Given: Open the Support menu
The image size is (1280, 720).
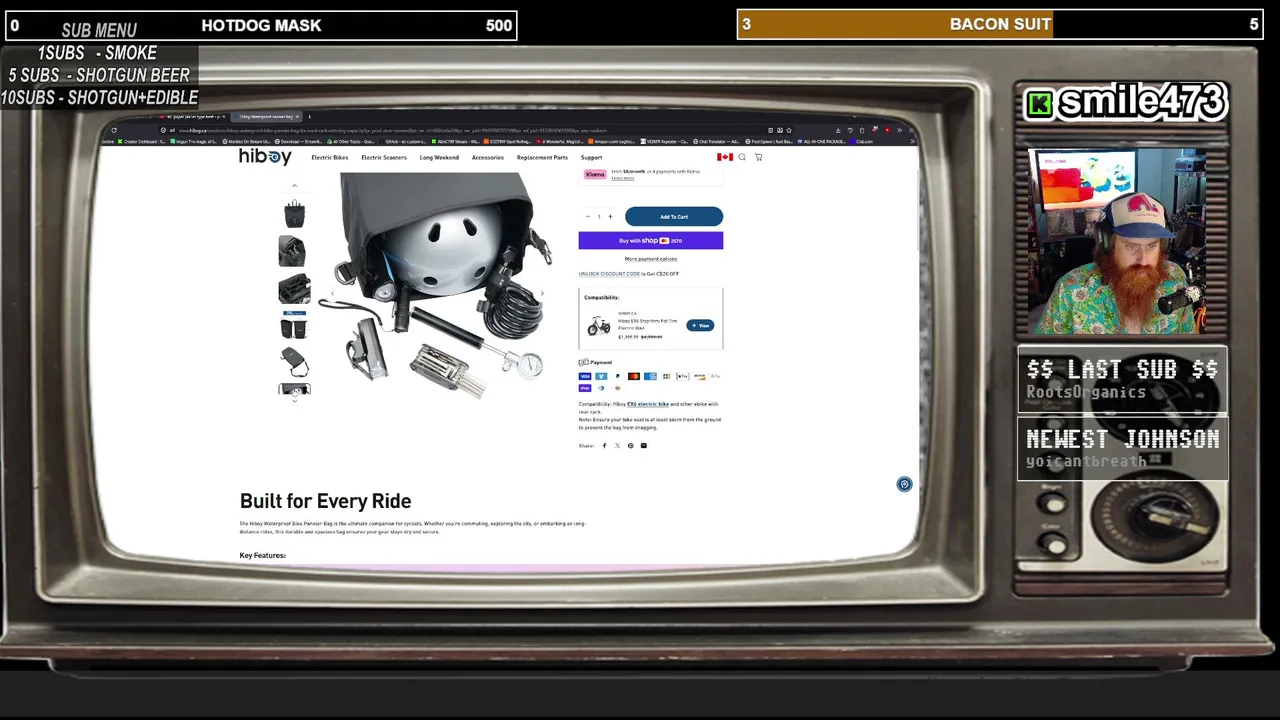Looking at the screenshot, I should pos(591,158).
